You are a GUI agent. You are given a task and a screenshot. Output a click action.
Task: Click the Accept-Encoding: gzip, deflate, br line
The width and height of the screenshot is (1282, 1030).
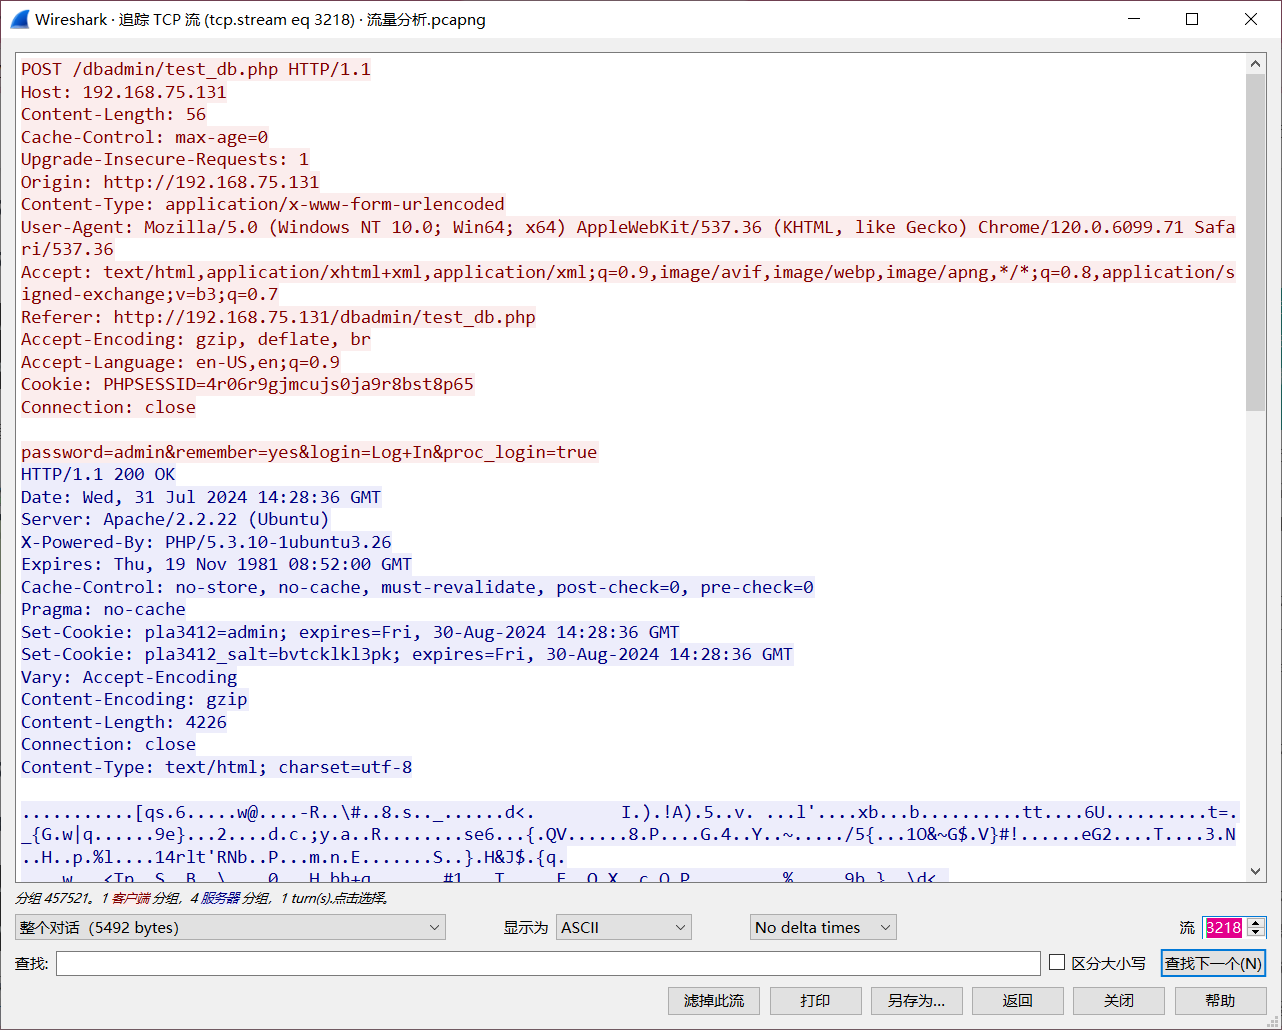[196, 339]
